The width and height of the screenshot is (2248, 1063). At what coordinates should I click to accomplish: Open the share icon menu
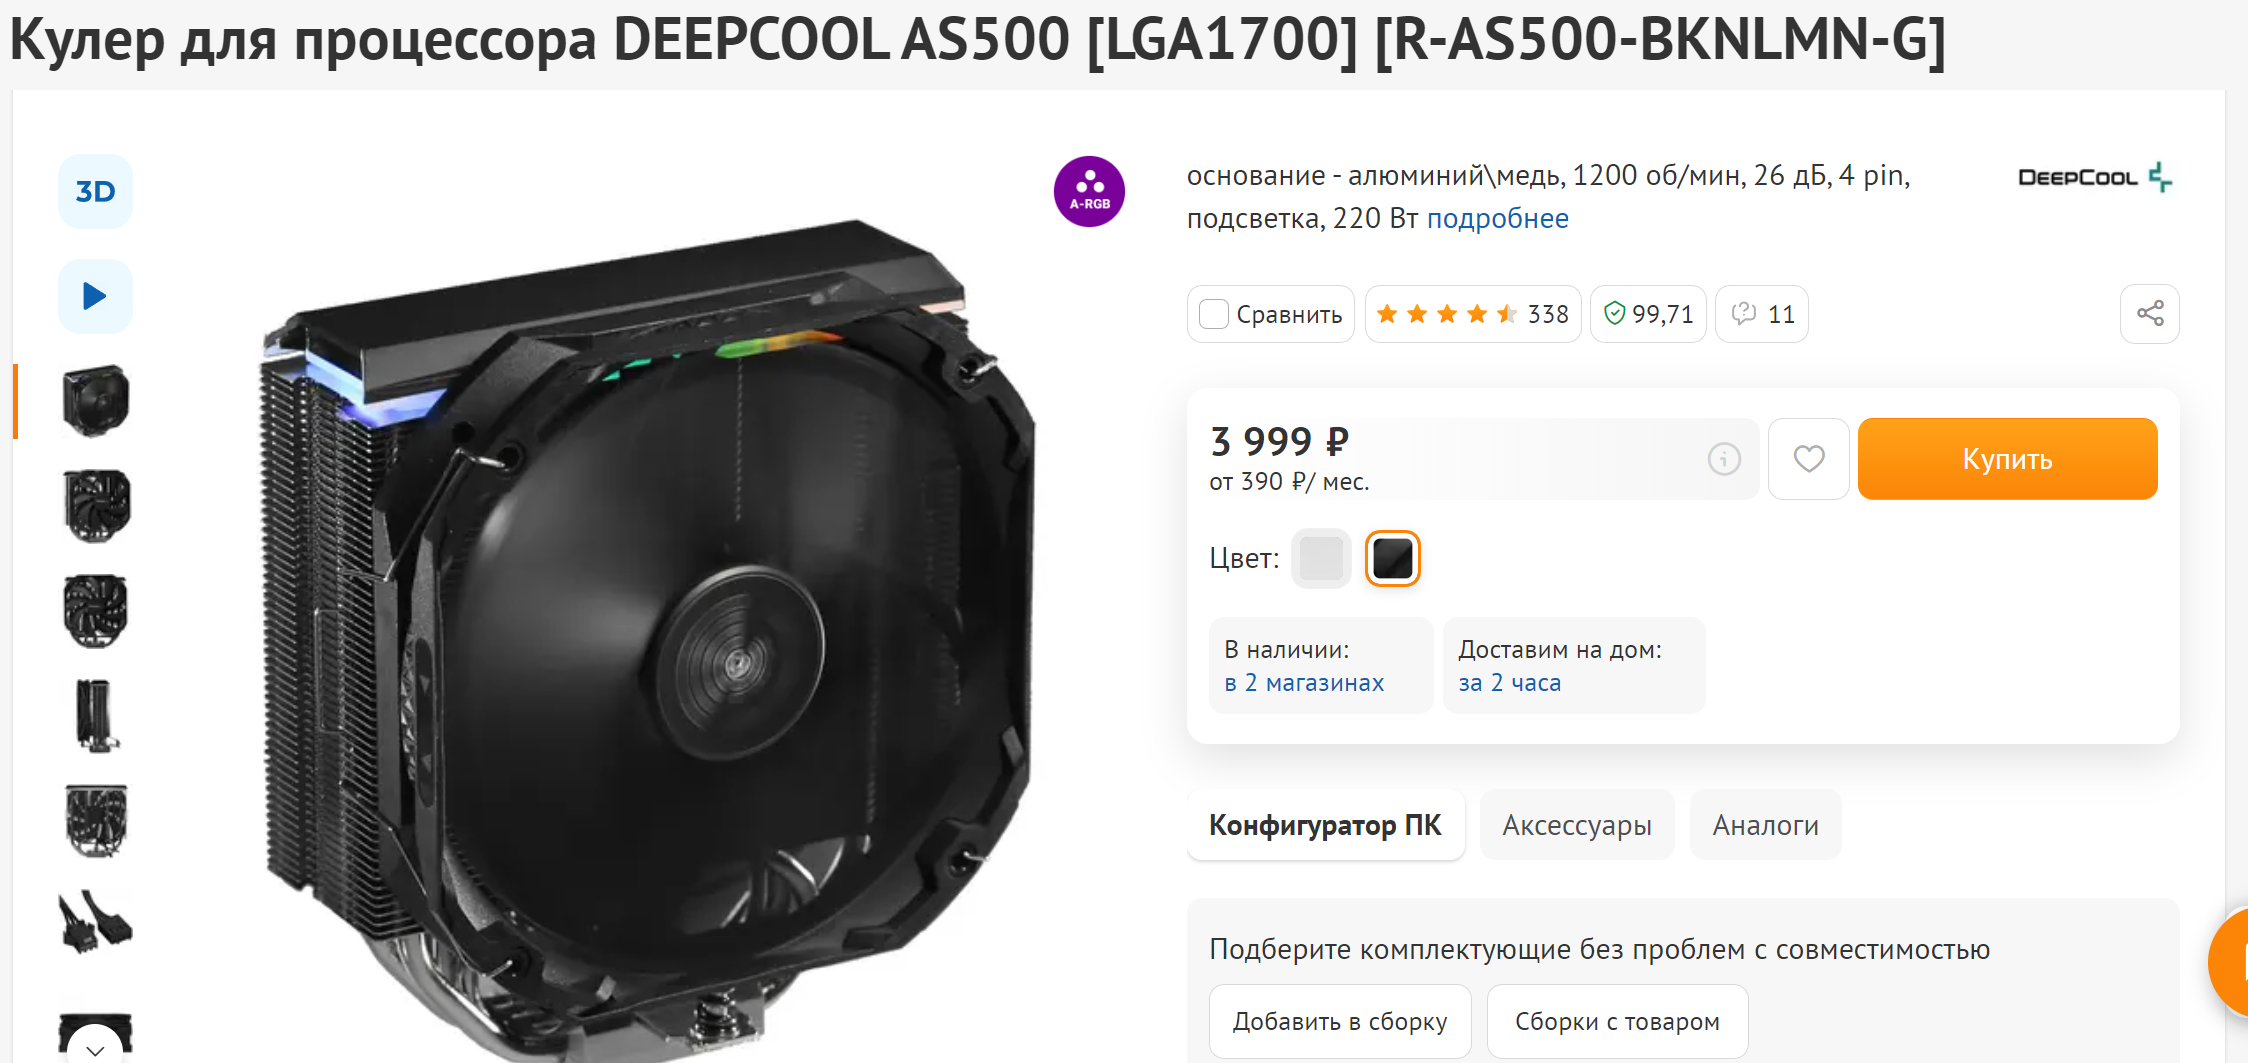(x=2150, y=314)
